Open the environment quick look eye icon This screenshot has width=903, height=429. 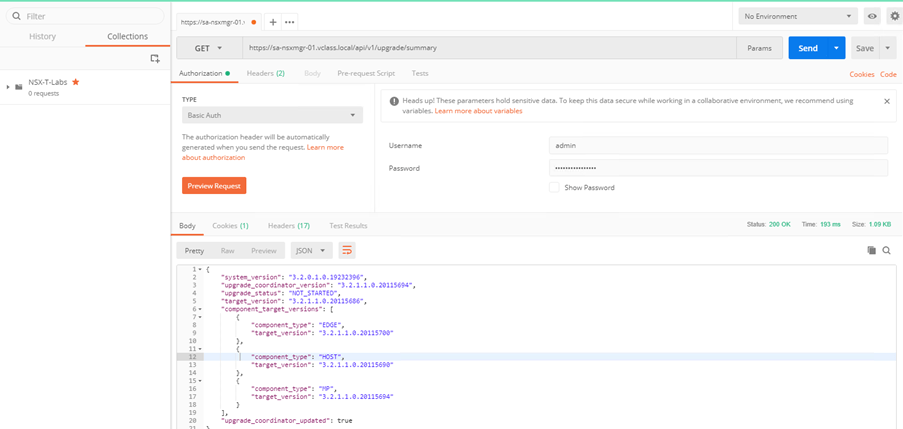click(872, 16)
